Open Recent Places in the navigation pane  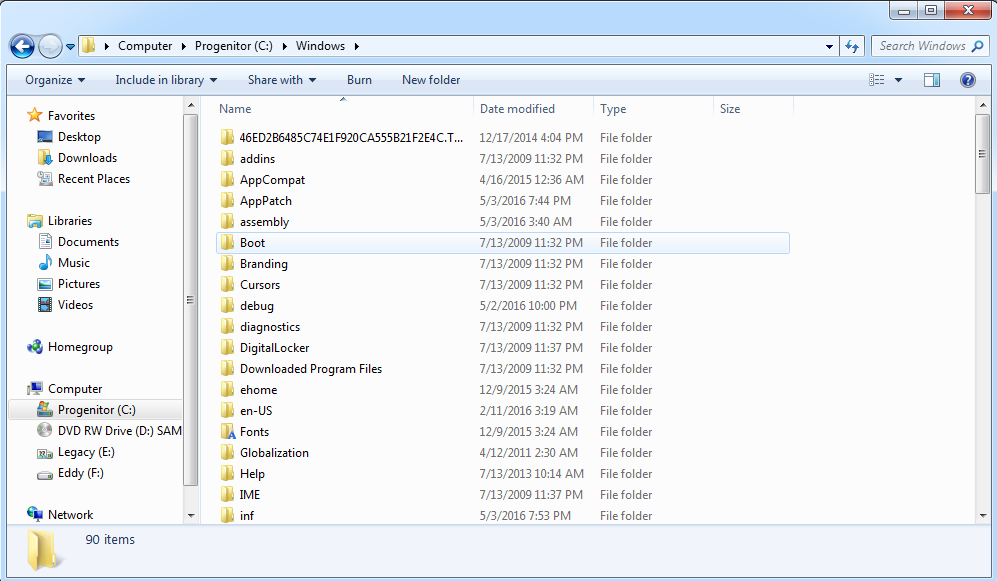[93, 179]
